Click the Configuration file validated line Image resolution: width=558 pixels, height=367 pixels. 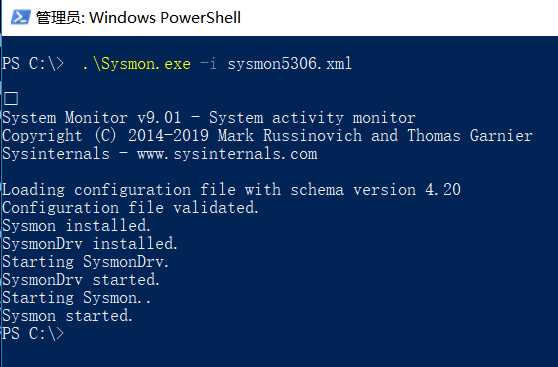coord(130,208)
